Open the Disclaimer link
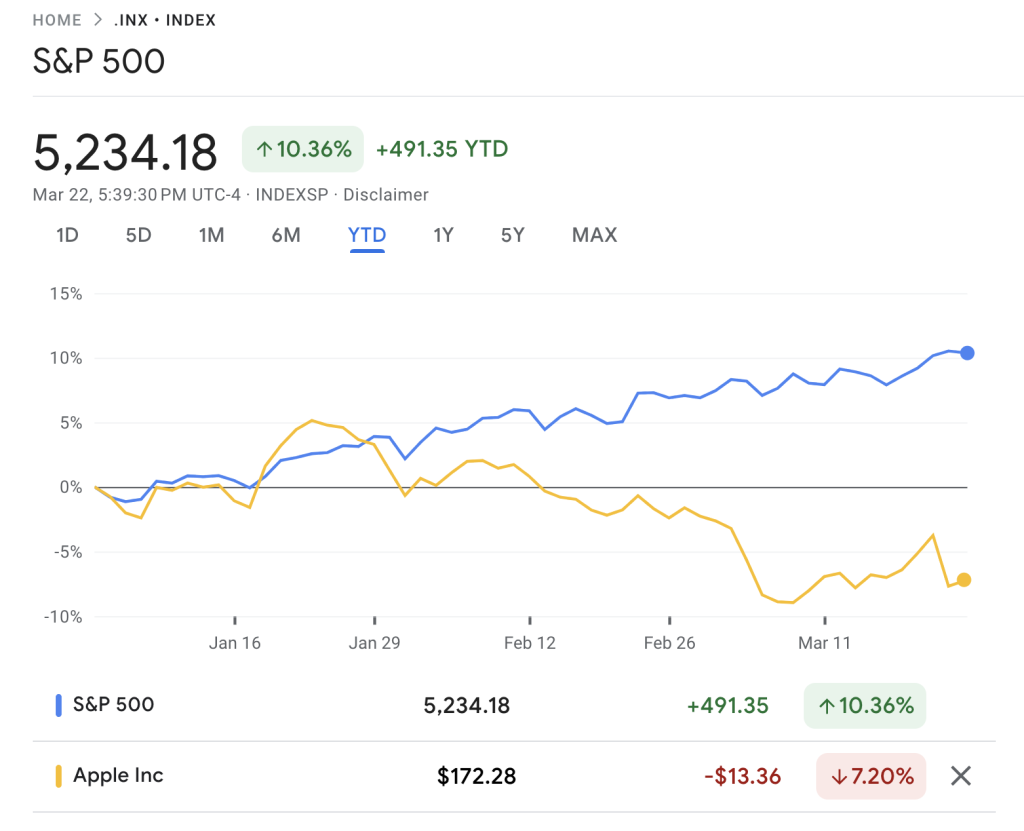Viewport: 1024px width, 831px height. tap(386, 195)
